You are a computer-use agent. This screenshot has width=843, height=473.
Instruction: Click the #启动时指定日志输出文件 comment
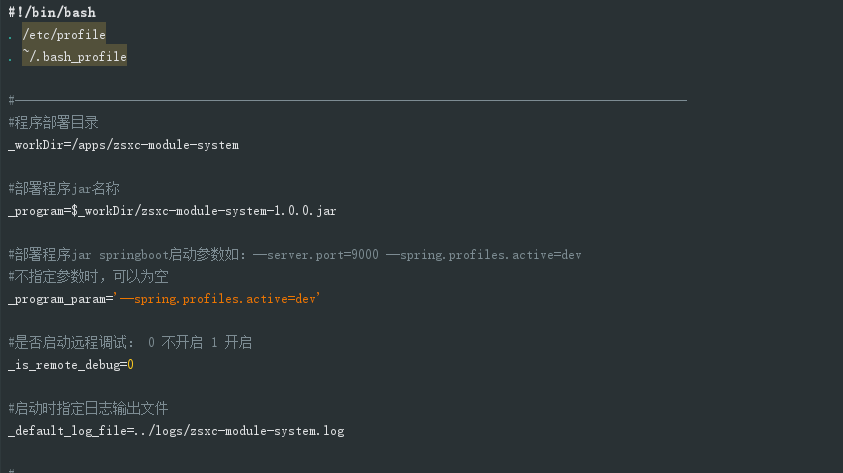click(x=88, y=408)
